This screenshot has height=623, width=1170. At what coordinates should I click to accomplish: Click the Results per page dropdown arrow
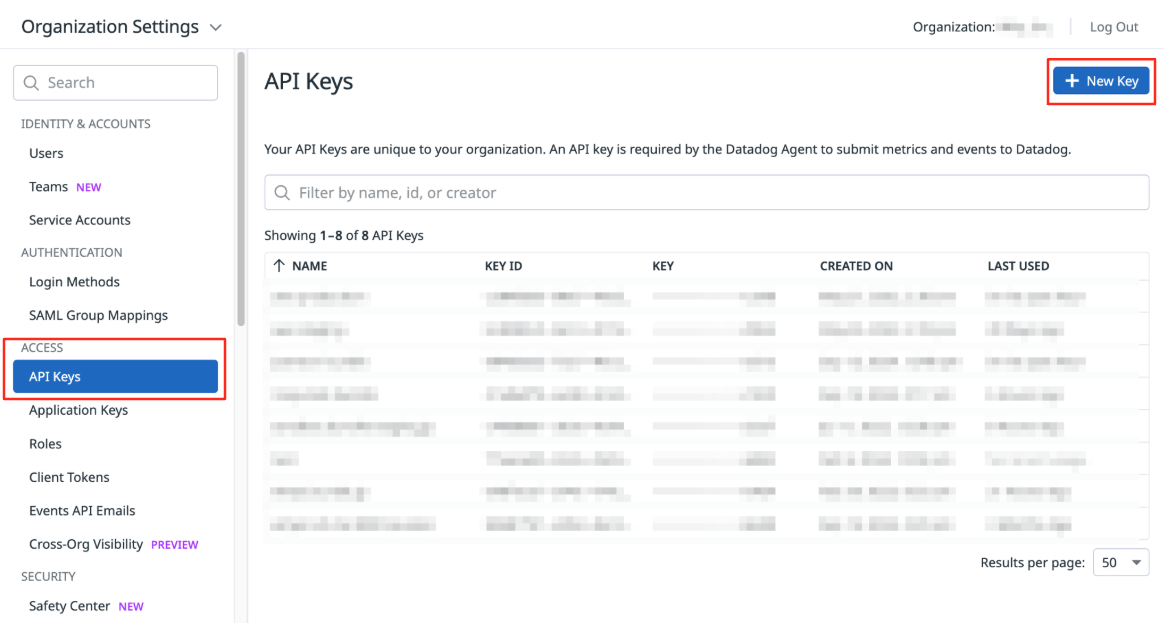1136,563
